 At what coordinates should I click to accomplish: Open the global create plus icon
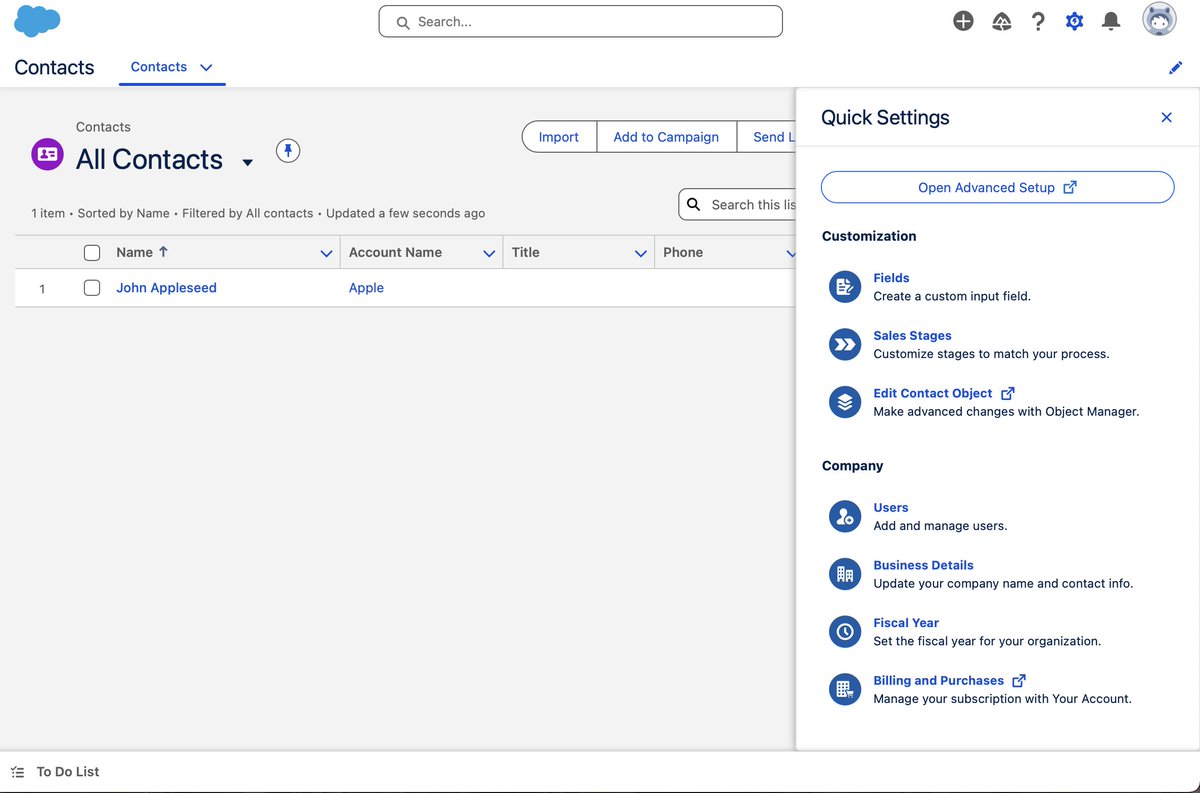(x=963, y=21)
